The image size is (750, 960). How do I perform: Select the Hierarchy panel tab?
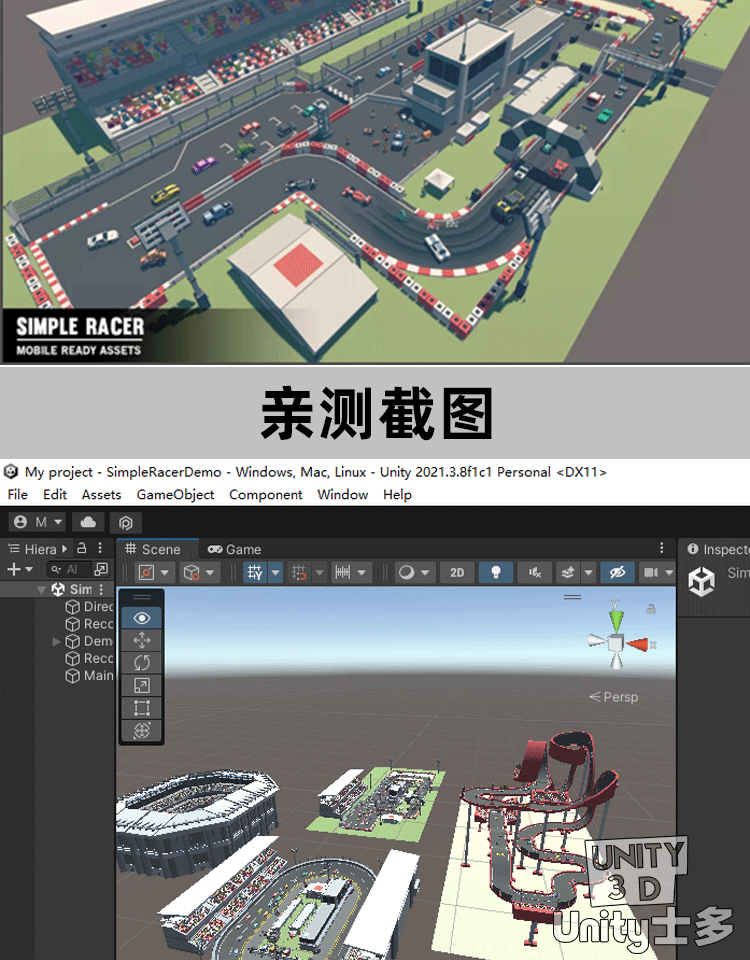(32, 549)
